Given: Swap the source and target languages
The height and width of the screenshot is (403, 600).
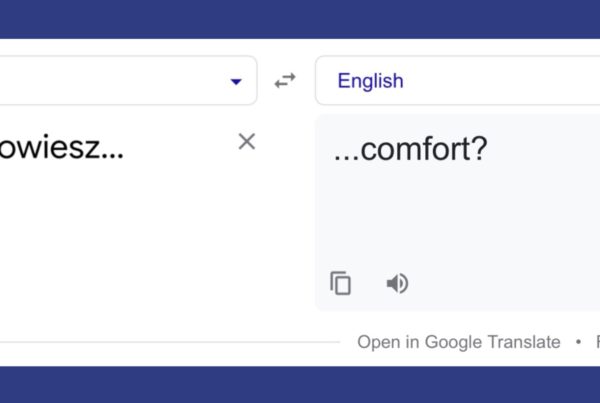Looking at the screenshot, I should [x=286, y=81].
